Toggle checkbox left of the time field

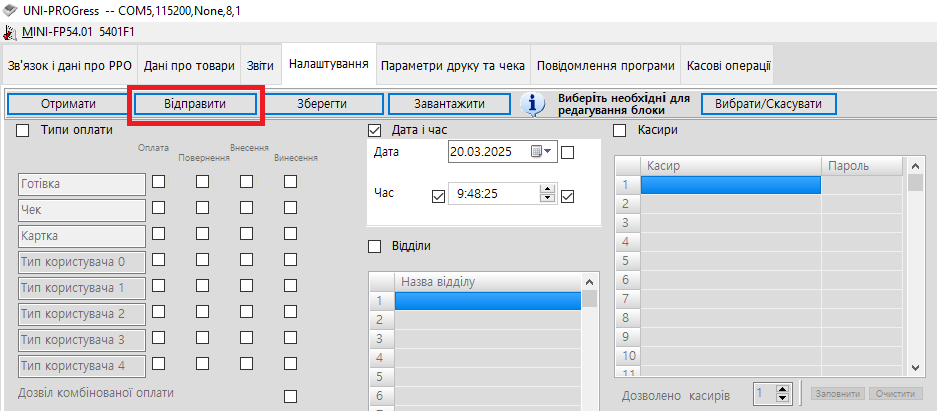pos(438,197)
